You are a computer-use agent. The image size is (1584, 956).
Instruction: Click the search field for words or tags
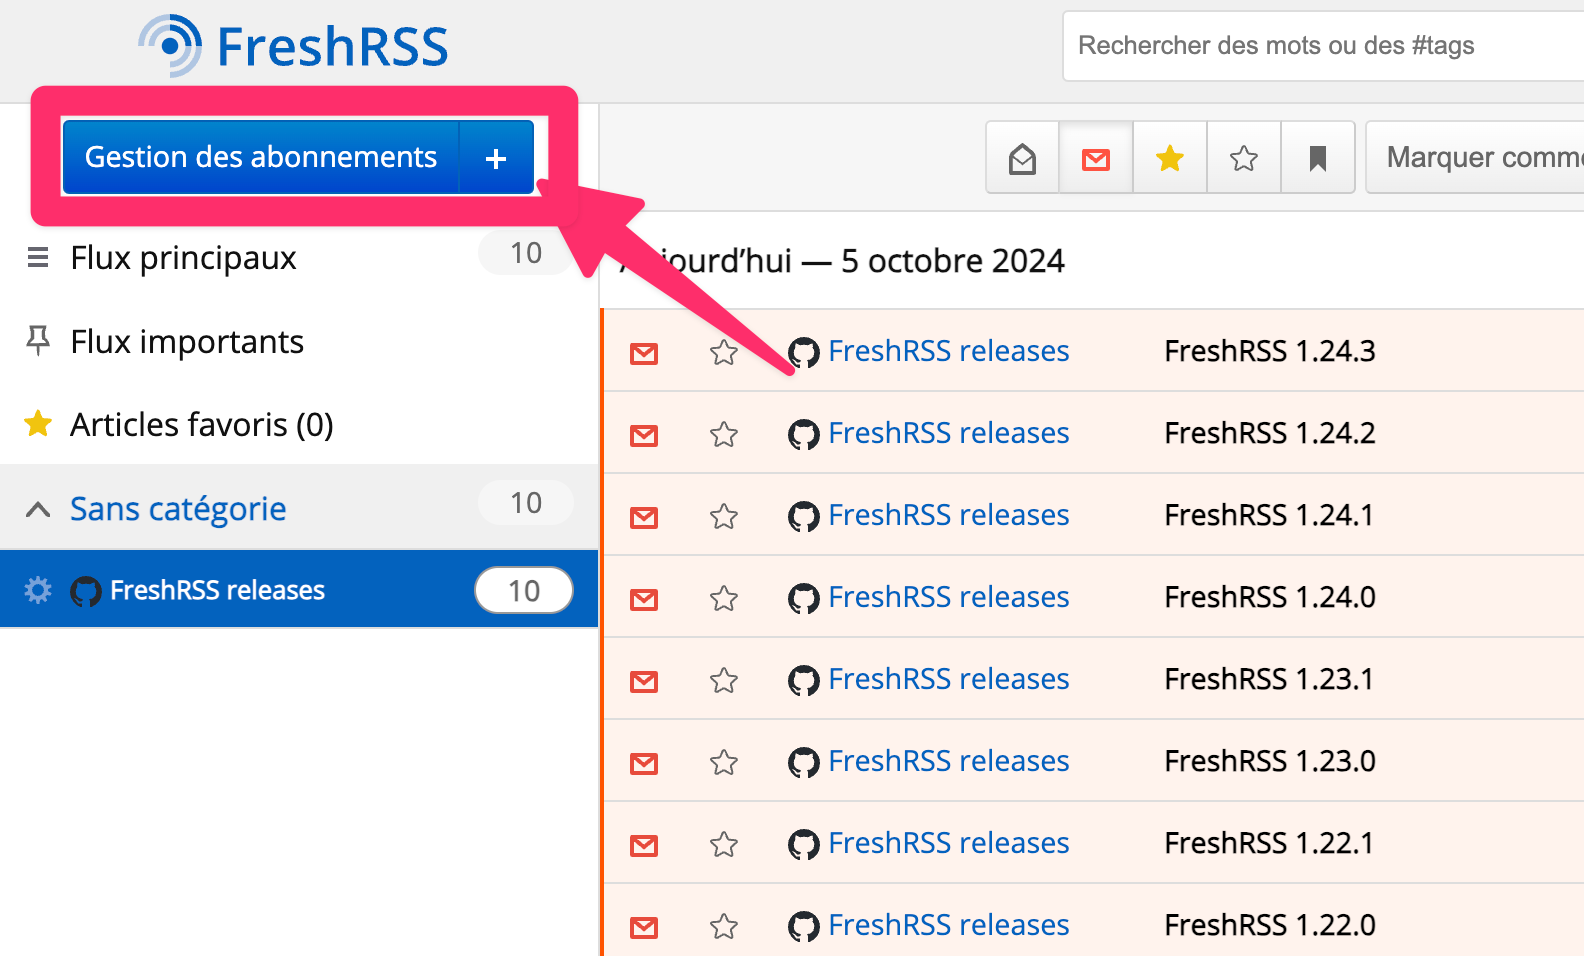point(1320,46)
